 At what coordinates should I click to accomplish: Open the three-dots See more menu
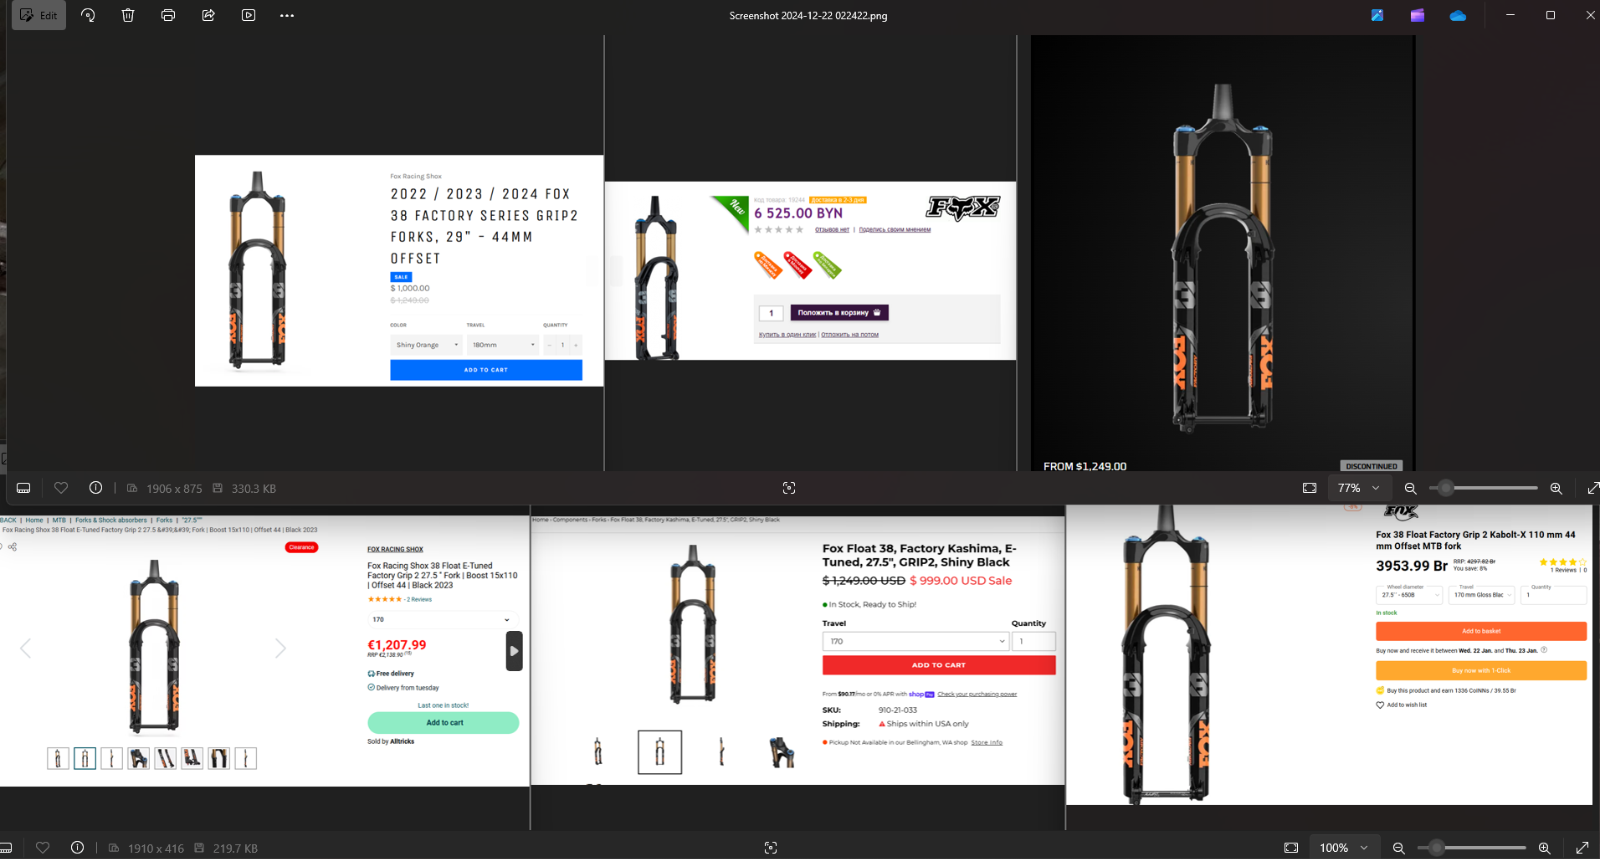287,15
